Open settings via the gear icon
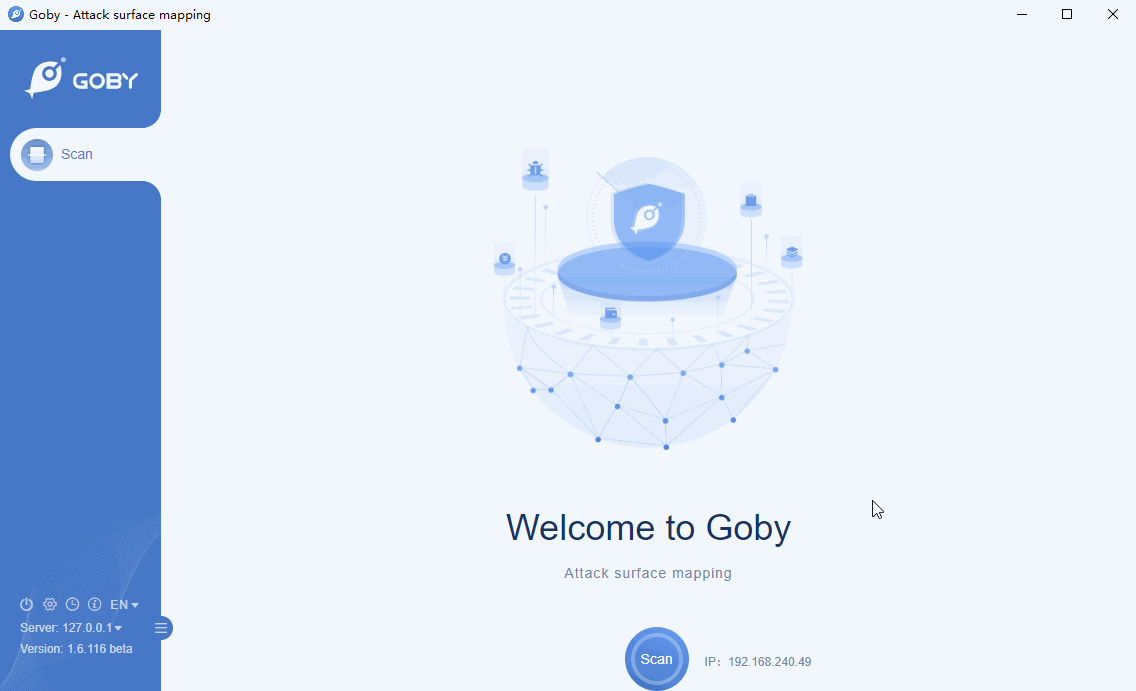The height and width of the screenshot is (691, 1136). click(x=49, y=604)
